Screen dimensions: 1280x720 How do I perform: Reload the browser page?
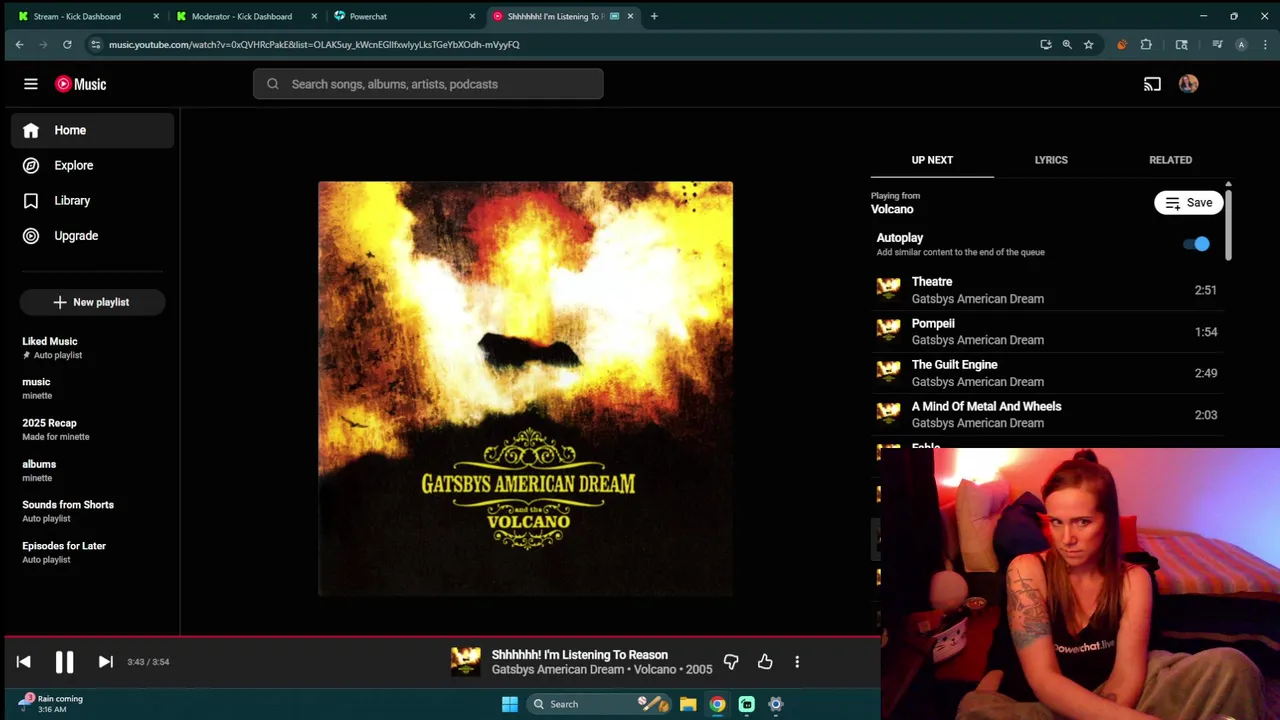(x=67, y=44)
